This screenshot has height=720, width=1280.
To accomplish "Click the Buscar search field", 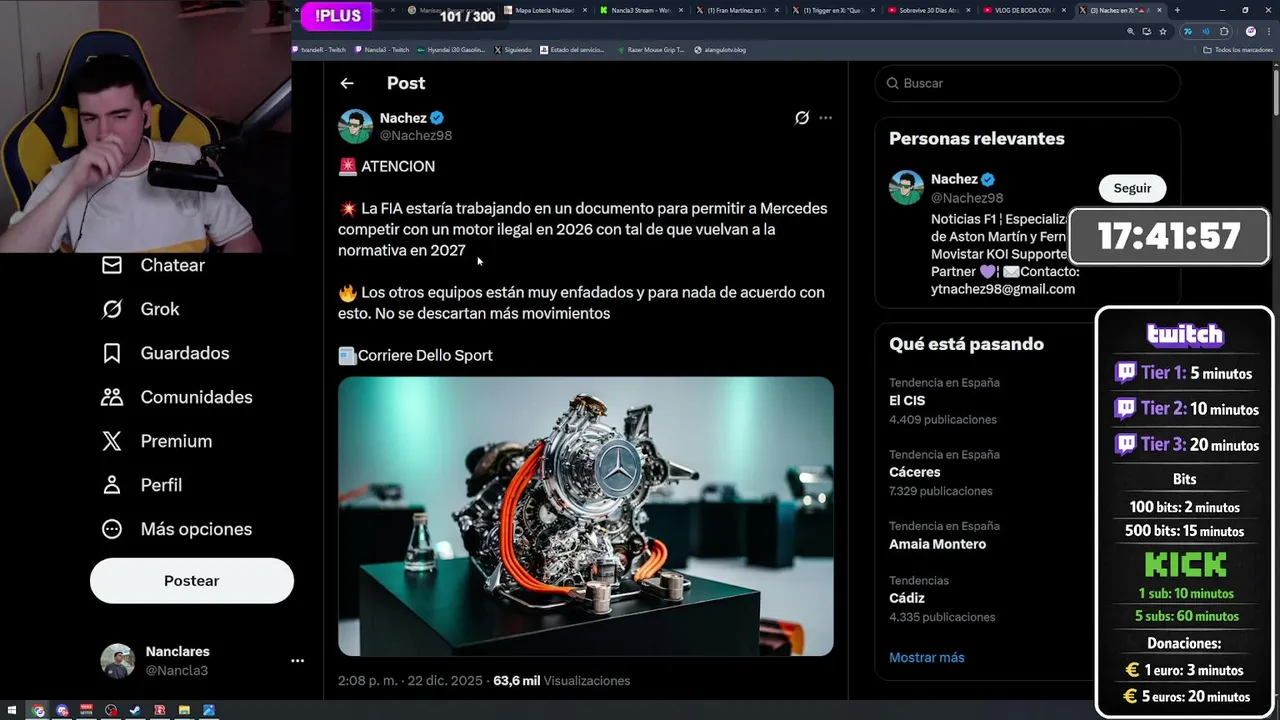I will click(x=1027, y=83).
